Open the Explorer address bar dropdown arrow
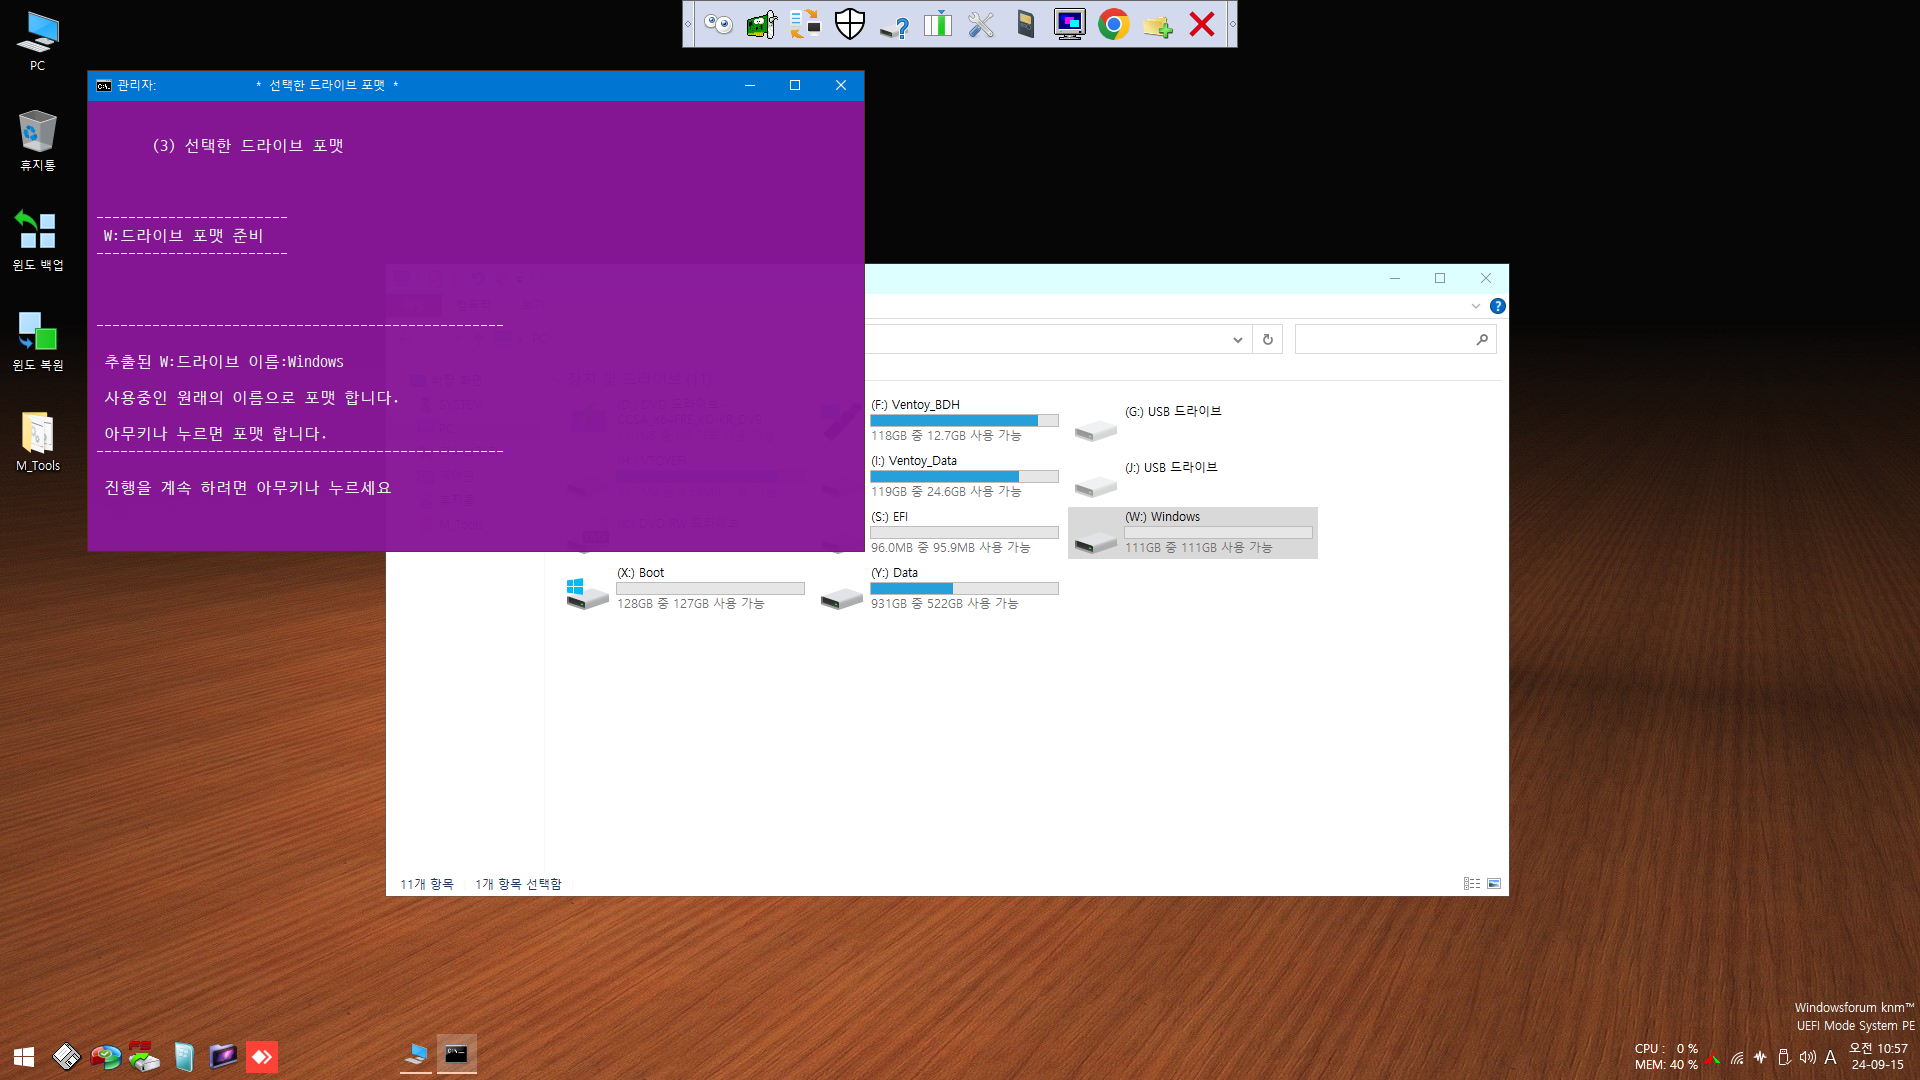The height and width of the screenshot is (1080, 1920). (x=1238, y=340)
